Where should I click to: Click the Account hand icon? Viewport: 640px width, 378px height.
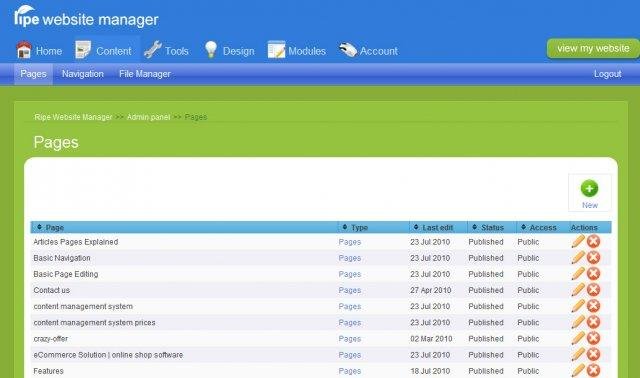click(348, 50)
